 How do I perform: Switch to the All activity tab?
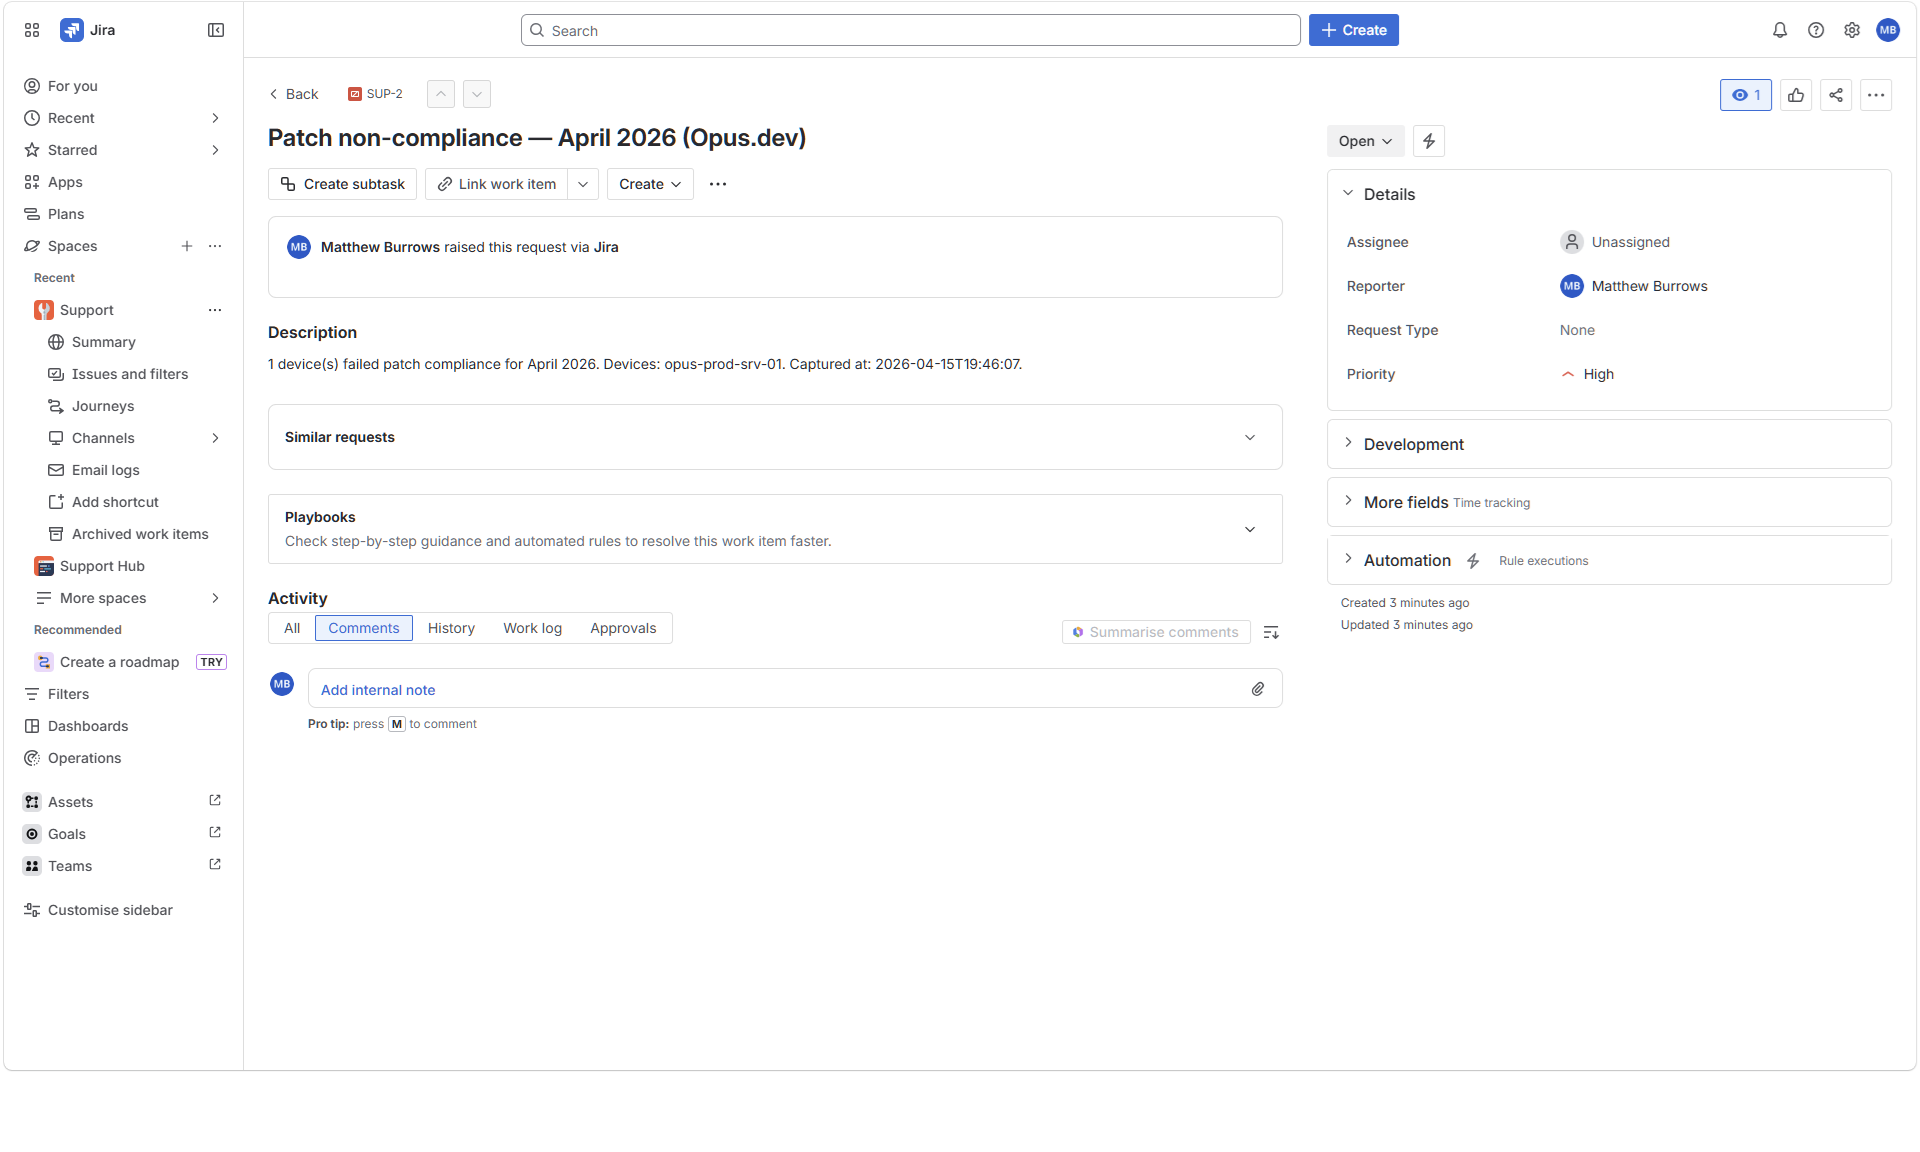pyautogui.click(x=292, y=628)
